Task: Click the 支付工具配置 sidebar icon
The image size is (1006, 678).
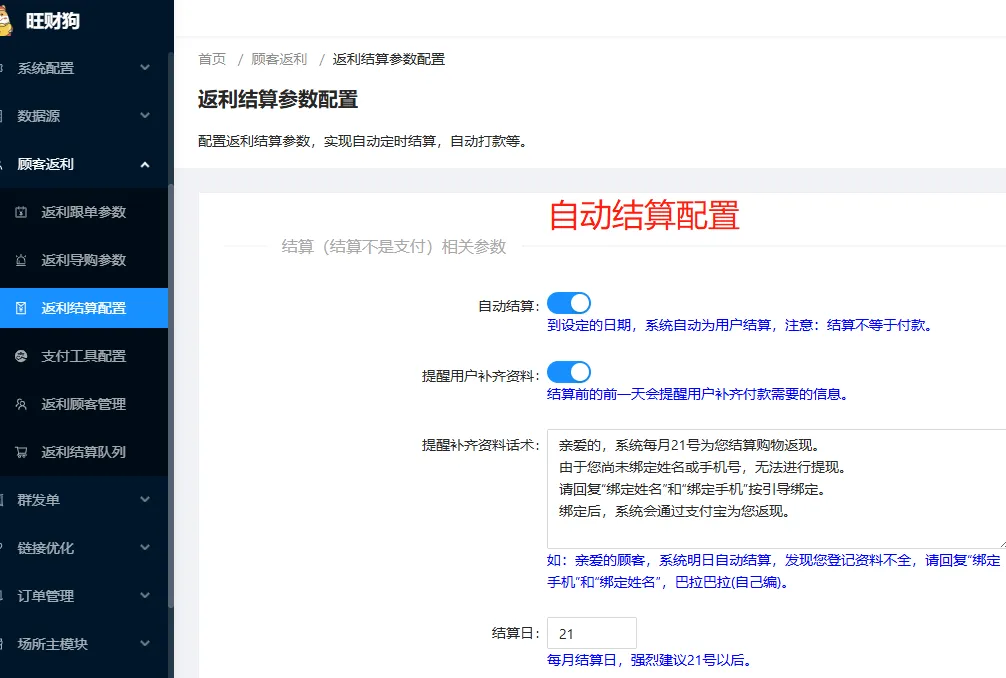Action: coord(22,356)
